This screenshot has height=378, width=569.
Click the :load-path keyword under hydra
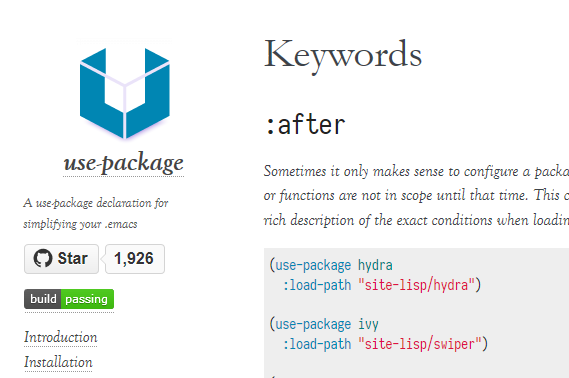click(x=317, y=285)
